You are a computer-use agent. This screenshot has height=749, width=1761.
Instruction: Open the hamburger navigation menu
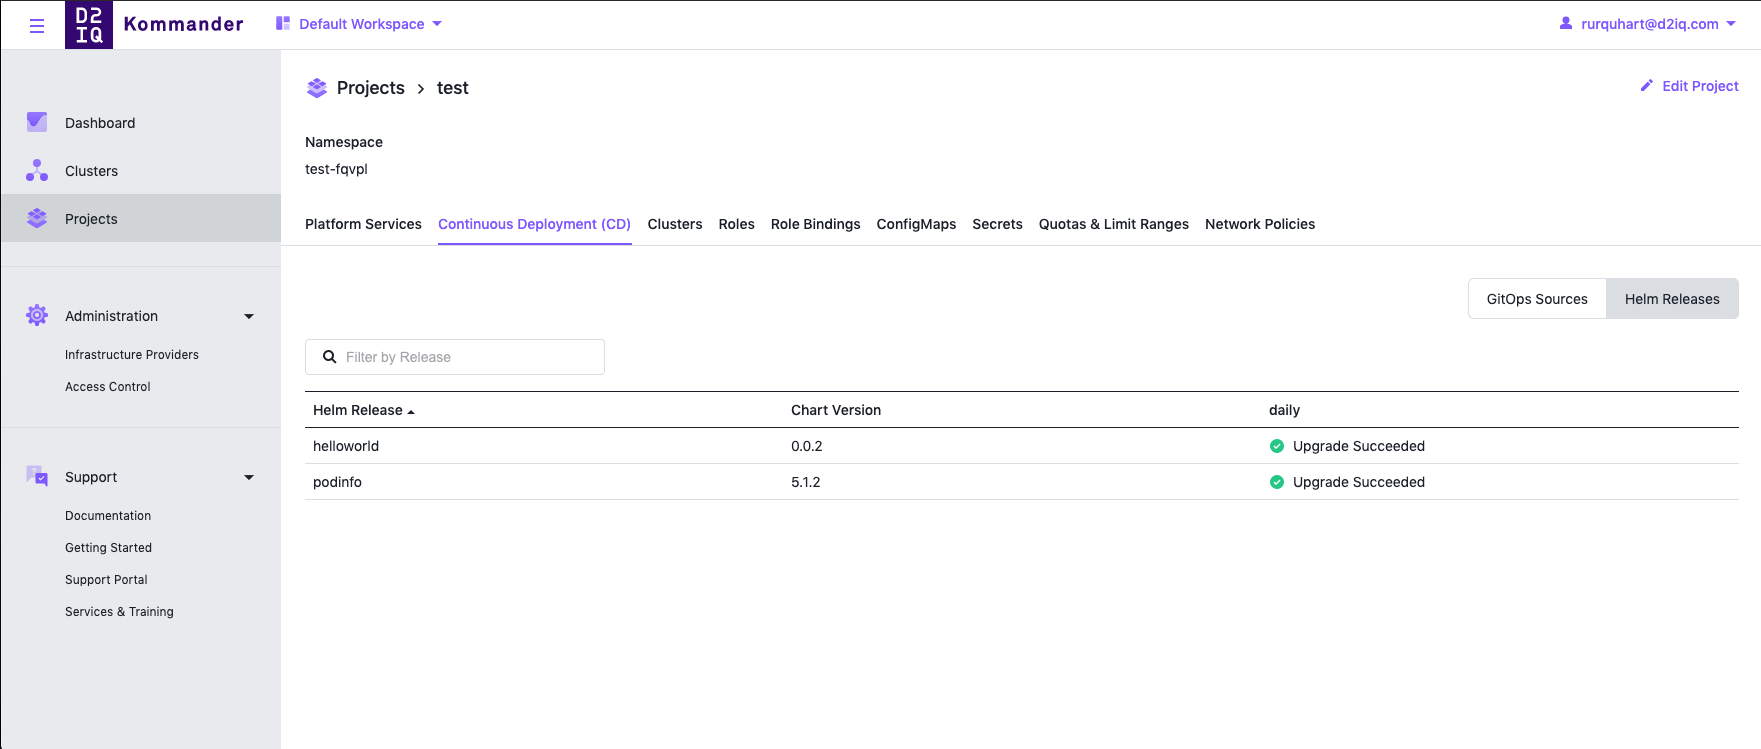[37, 26]
